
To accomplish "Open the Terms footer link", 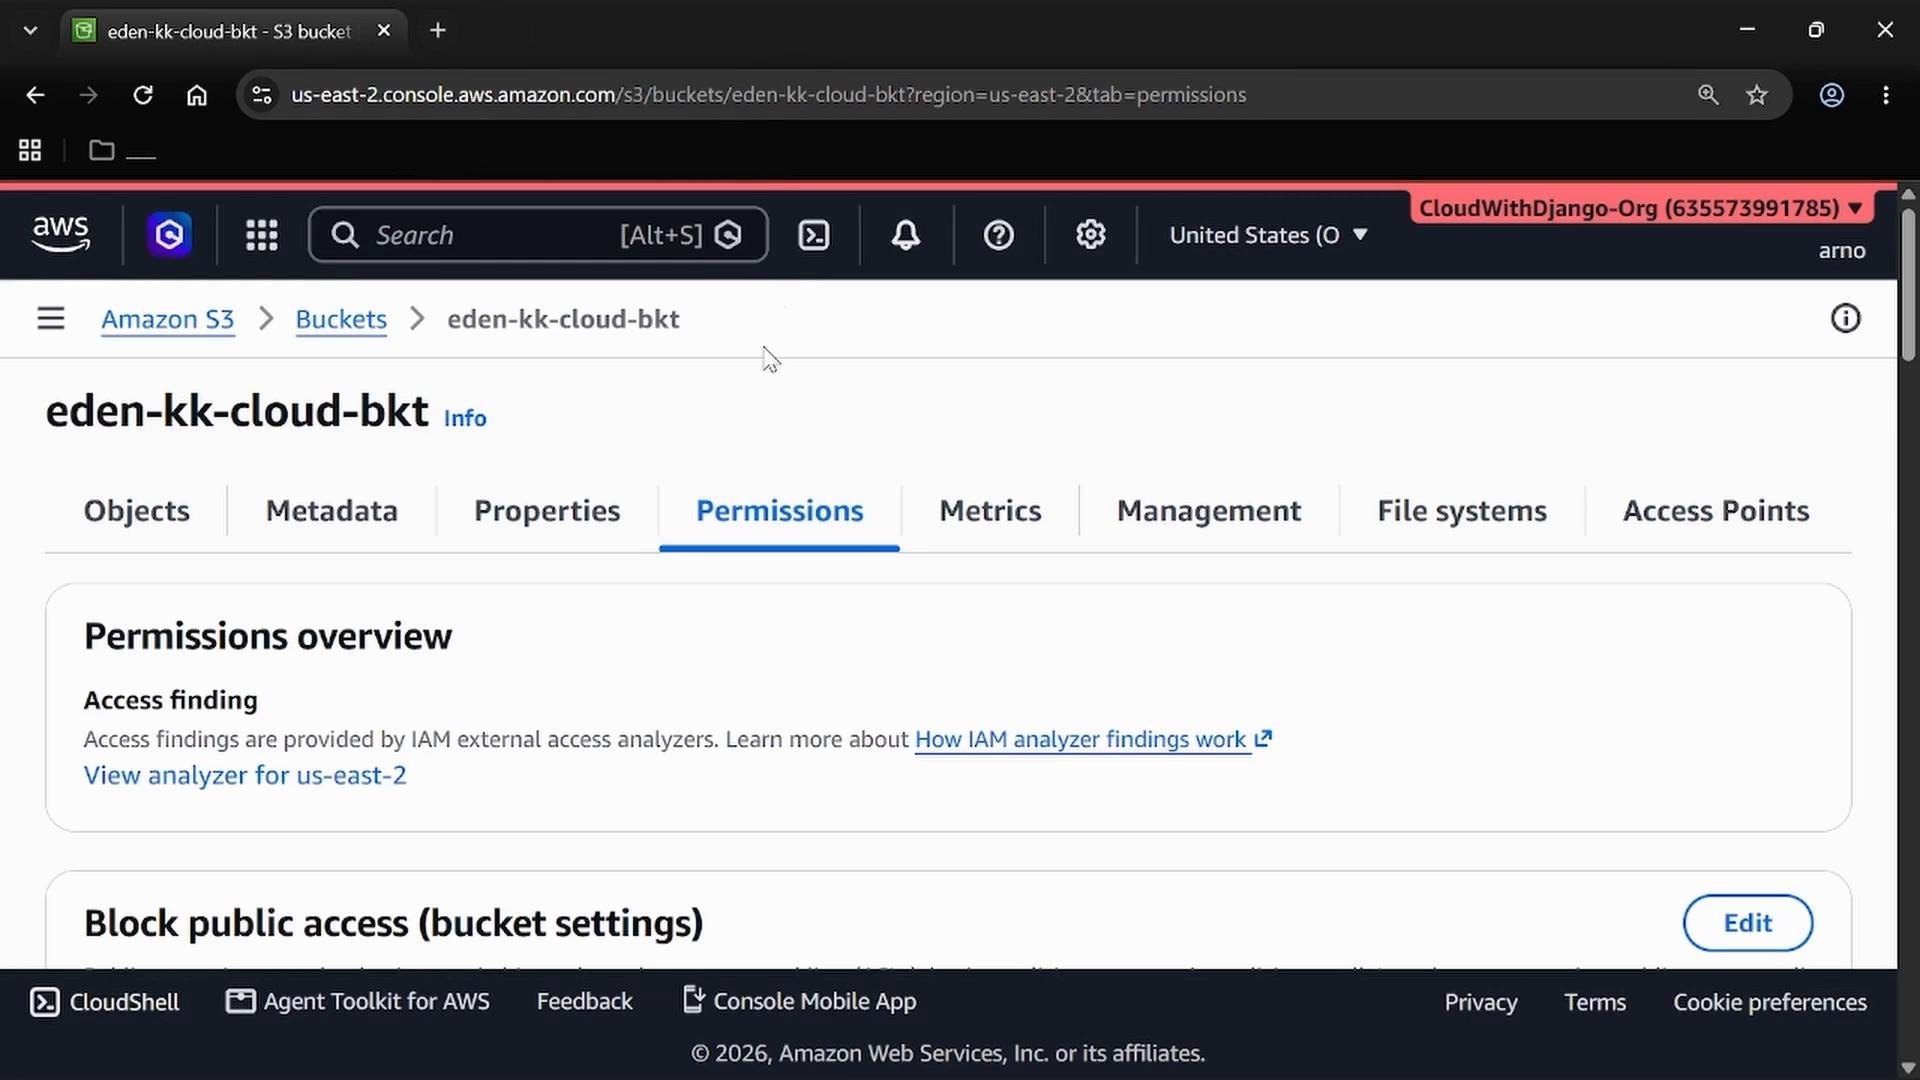I will pyautogui.click(x=1595, y=1002).
